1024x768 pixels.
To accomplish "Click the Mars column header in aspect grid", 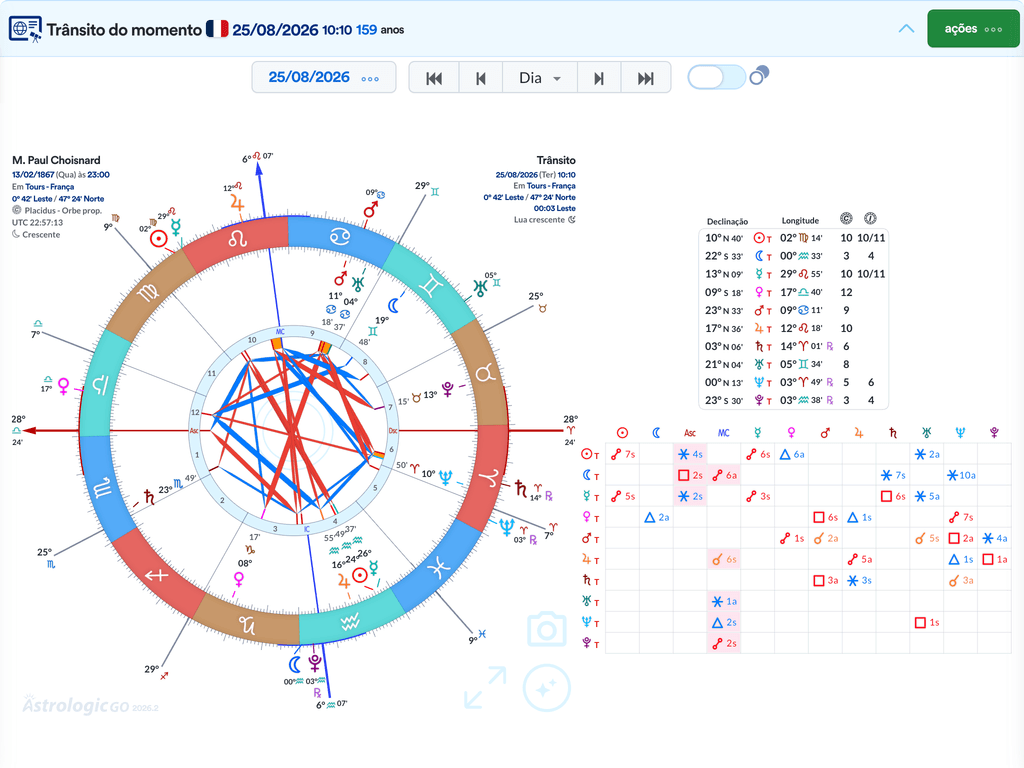I will point(825,433).
